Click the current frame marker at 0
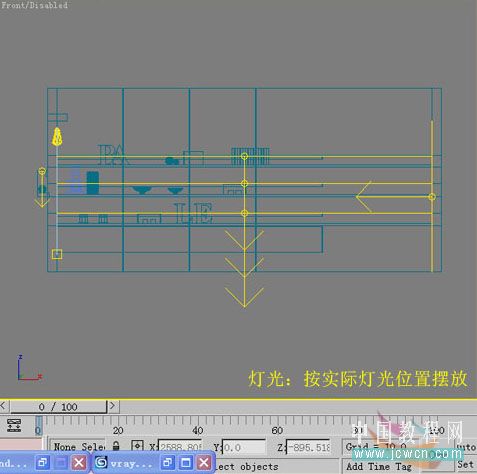The image size is (477, 474). 38,426
